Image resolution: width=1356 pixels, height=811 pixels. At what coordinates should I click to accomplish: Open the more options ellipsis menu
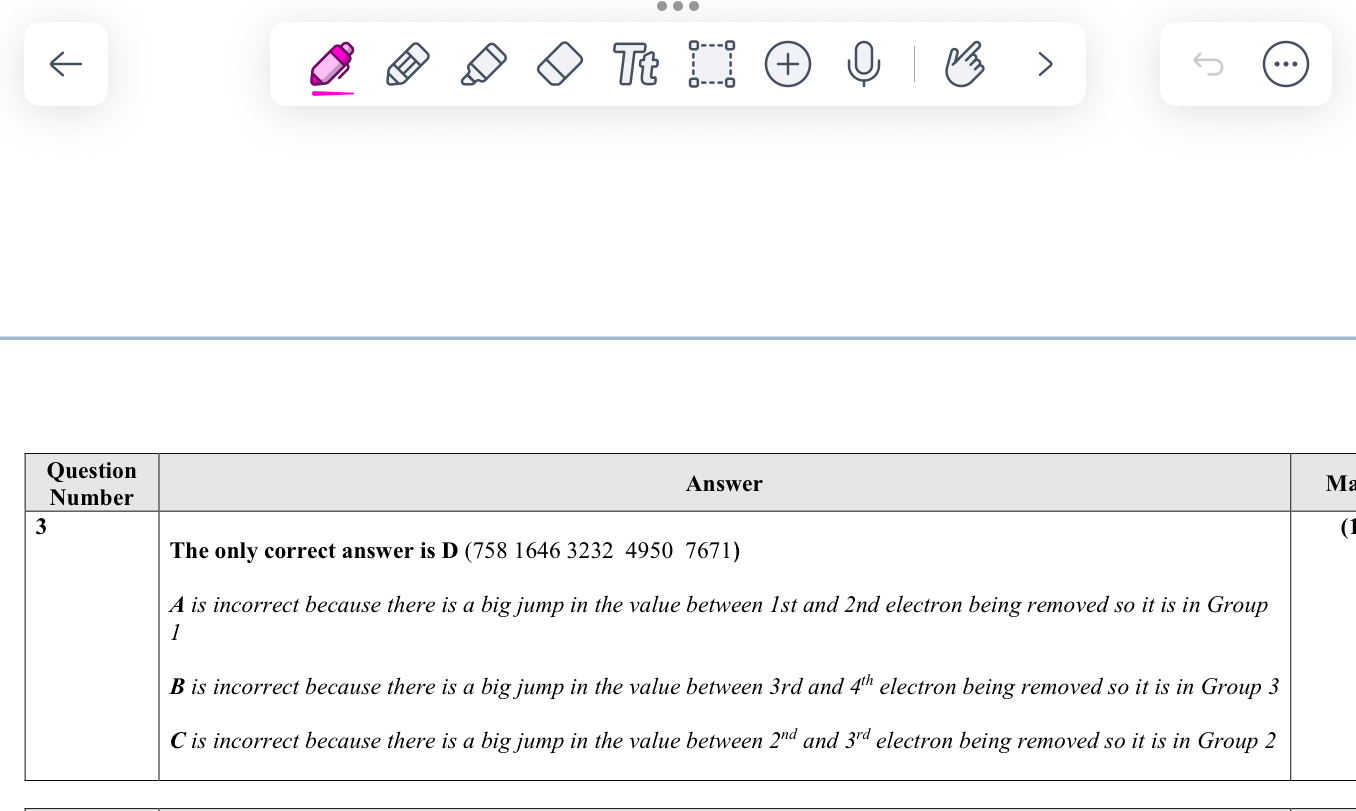(x=1286, y=65)
